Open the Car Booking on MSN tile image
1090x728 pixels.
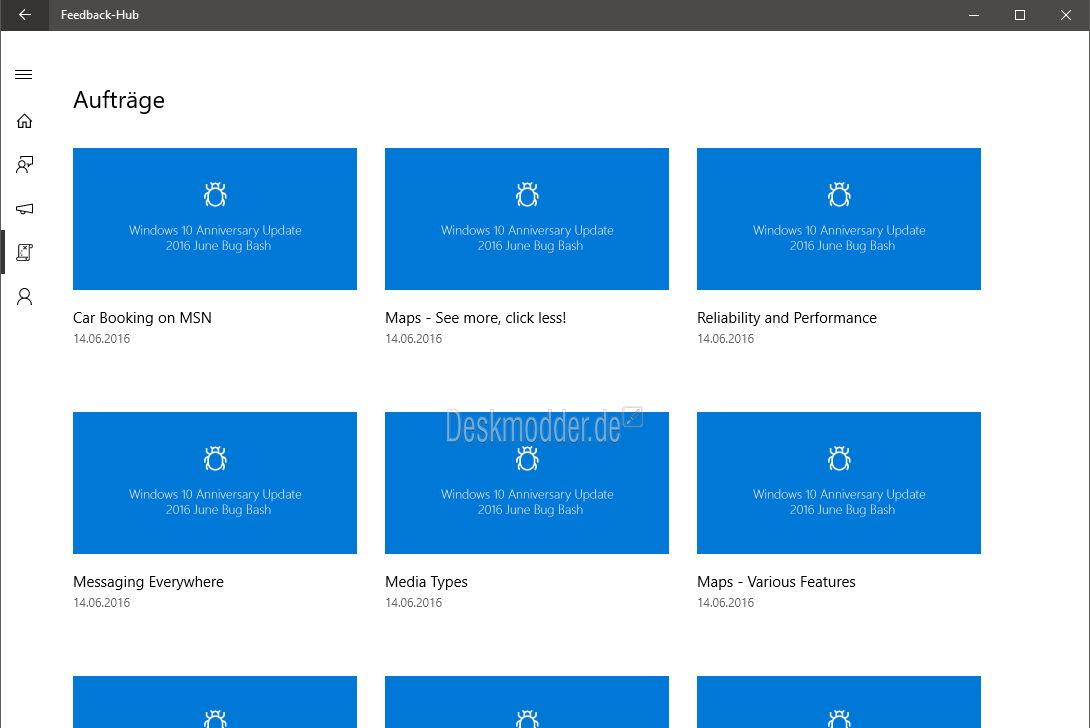215,218
